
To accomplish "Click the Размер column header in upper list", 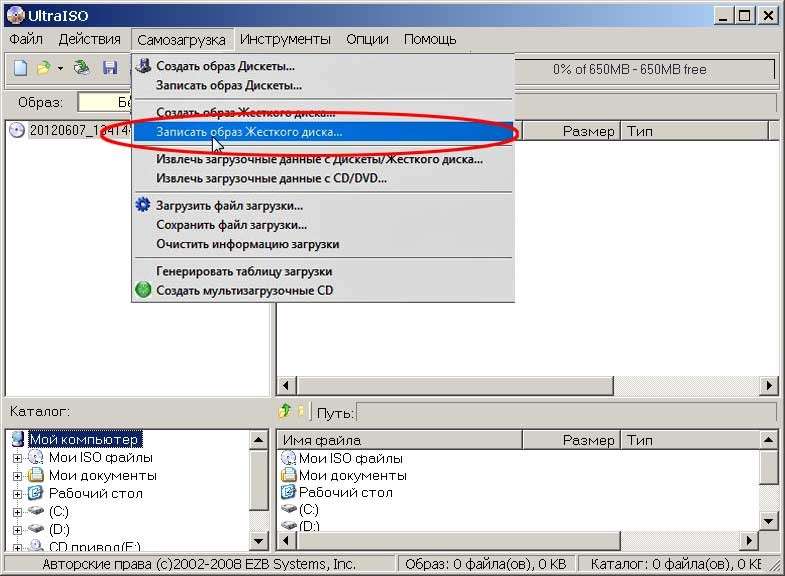I will pyautogui.click(x=571, y=131).
